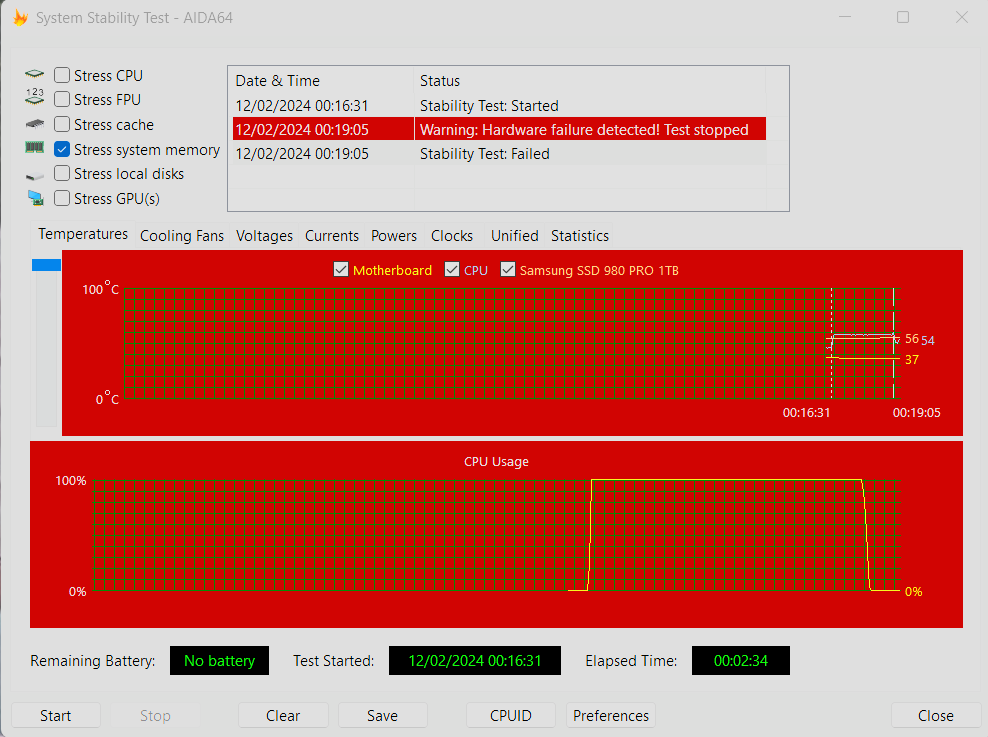This screenshot has width=988, height=737.
Task: Open the CPUID panel
Action: 511,716
